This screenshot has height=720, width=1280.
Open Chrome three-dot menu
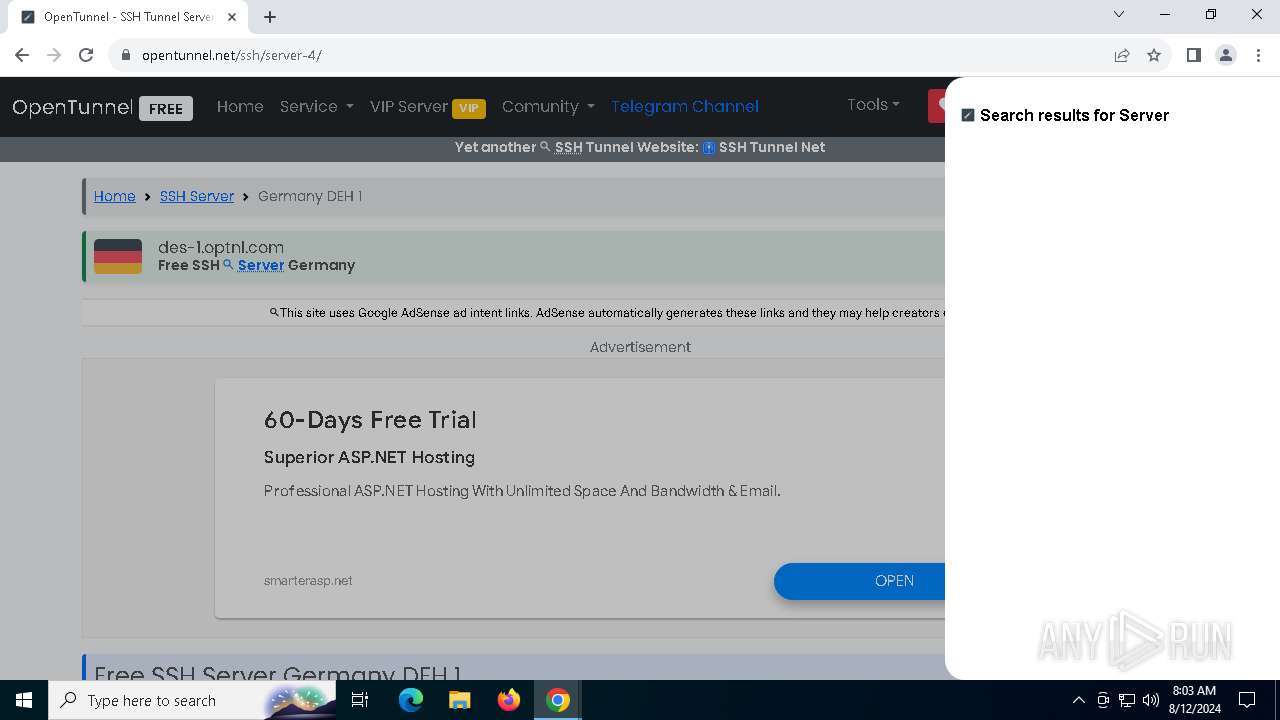click(x=1258, y=55)
